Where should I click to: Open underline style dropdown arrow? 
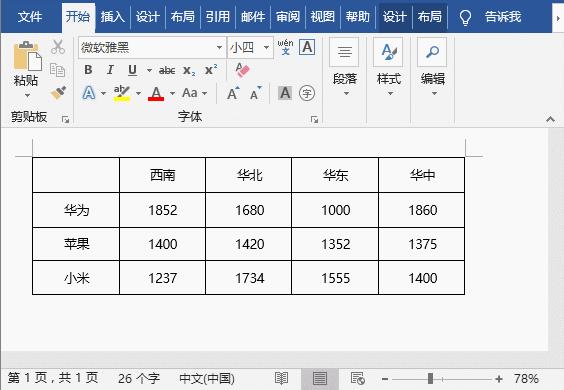tap(149, 70)
